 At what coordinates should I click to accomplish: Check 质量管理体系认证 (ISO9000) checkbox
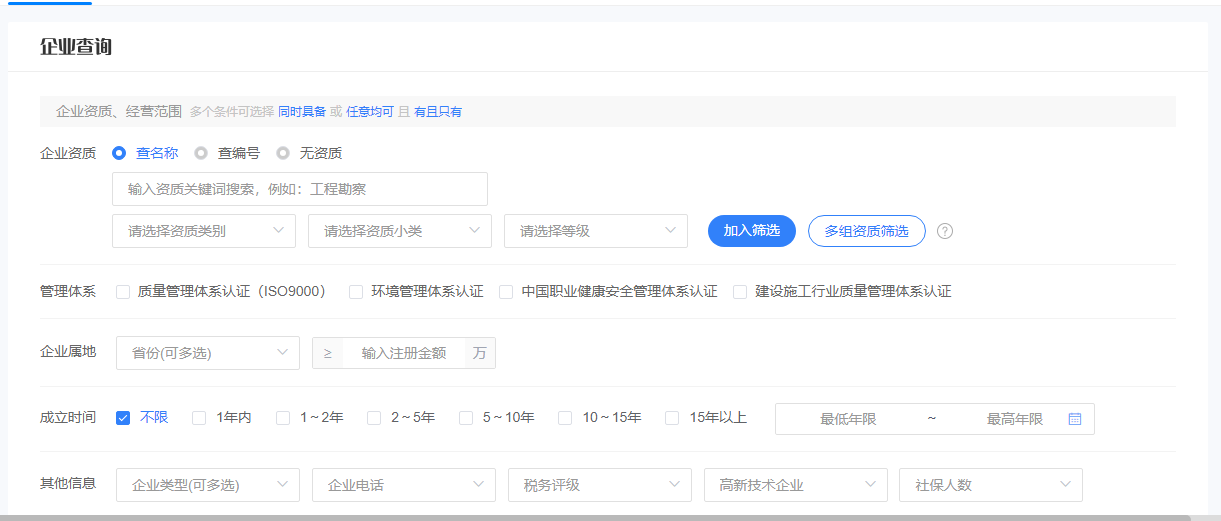click(x=123, y=292)
